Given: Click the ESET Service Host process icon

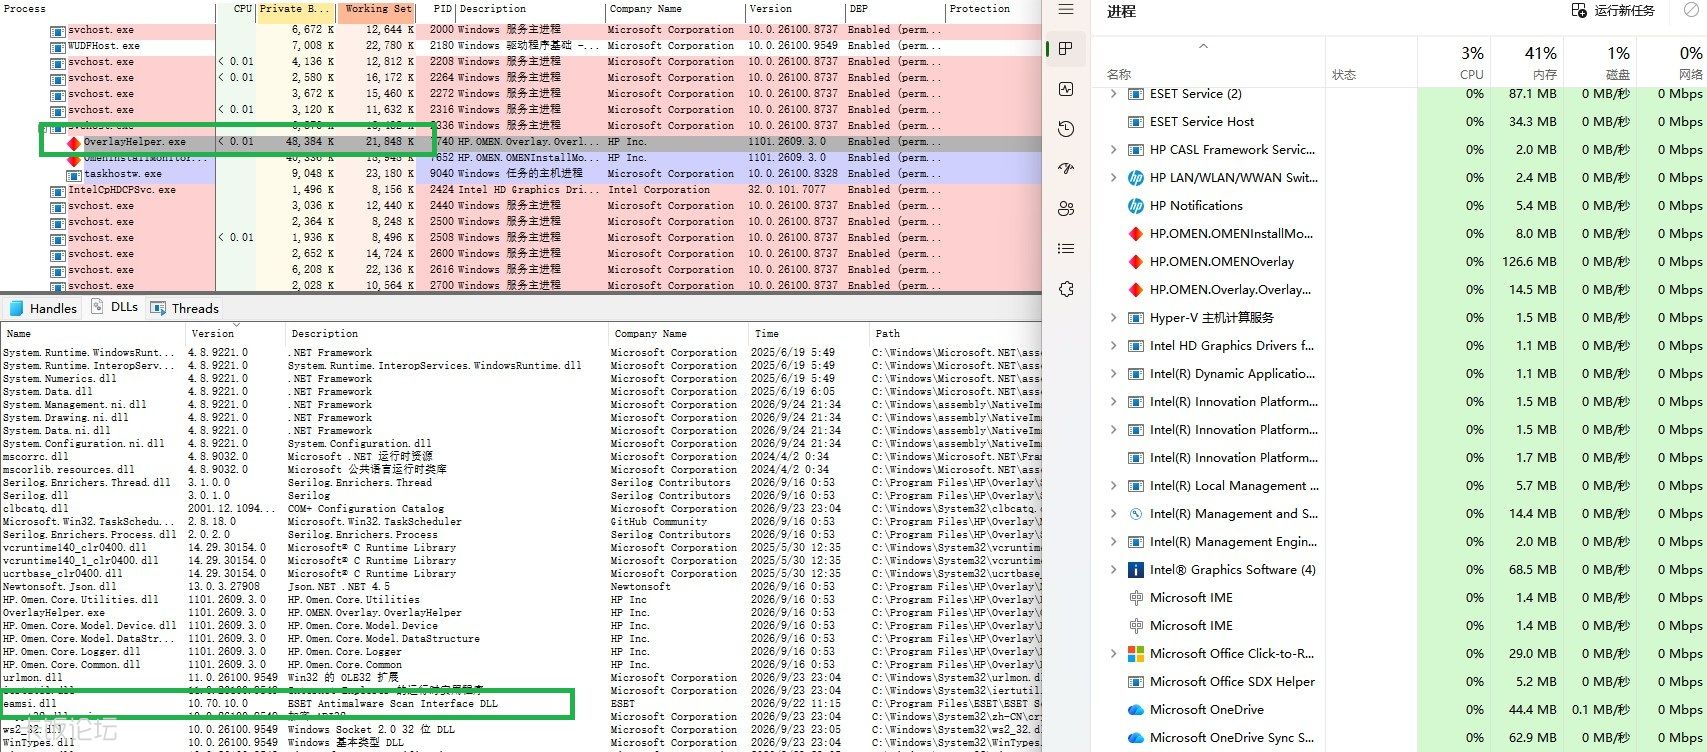Looking at the screenshot, I should coord(1135,122).
